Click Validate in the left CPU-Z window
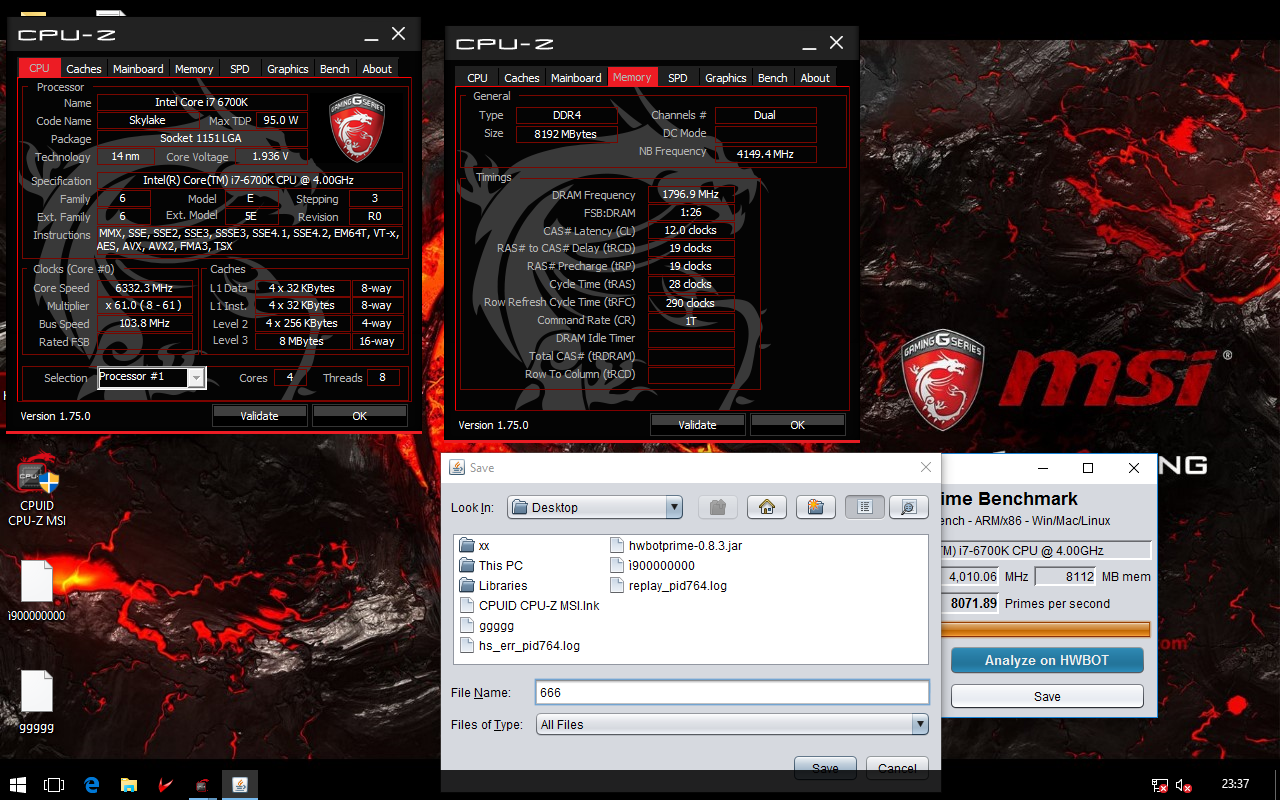 (x=259, y=416)
